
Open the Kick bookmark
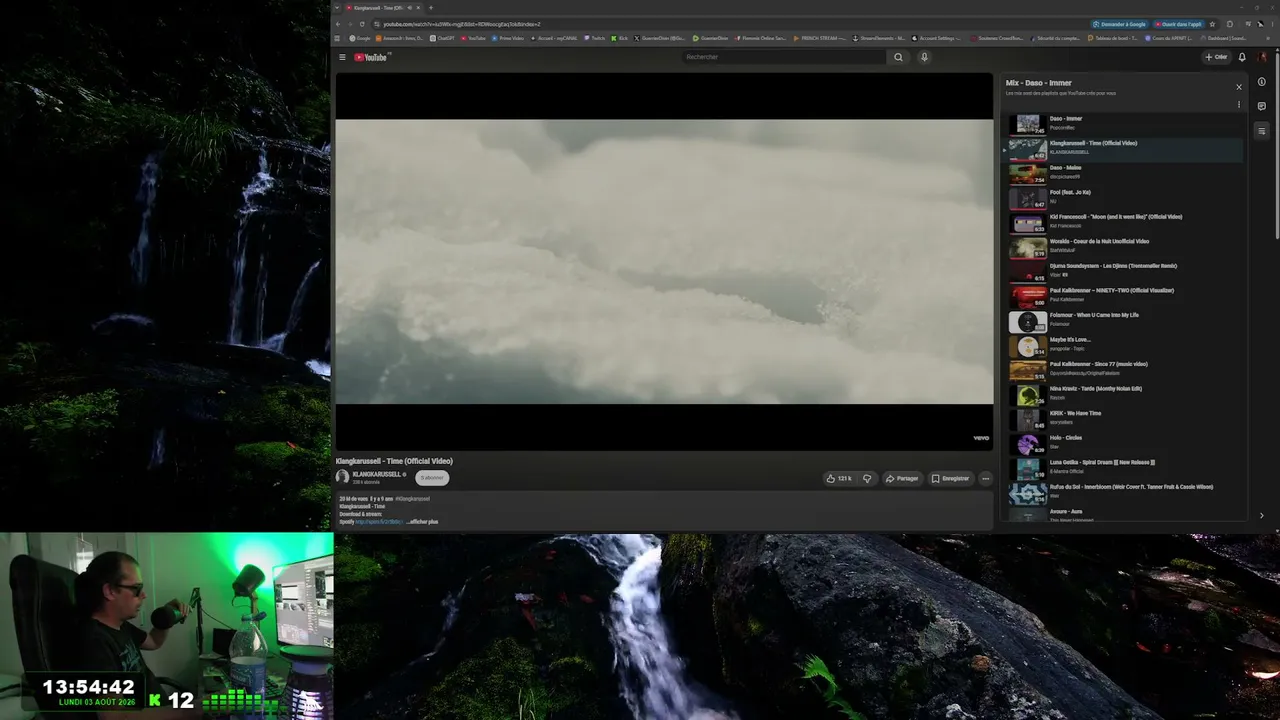click(x=619, y=38)
